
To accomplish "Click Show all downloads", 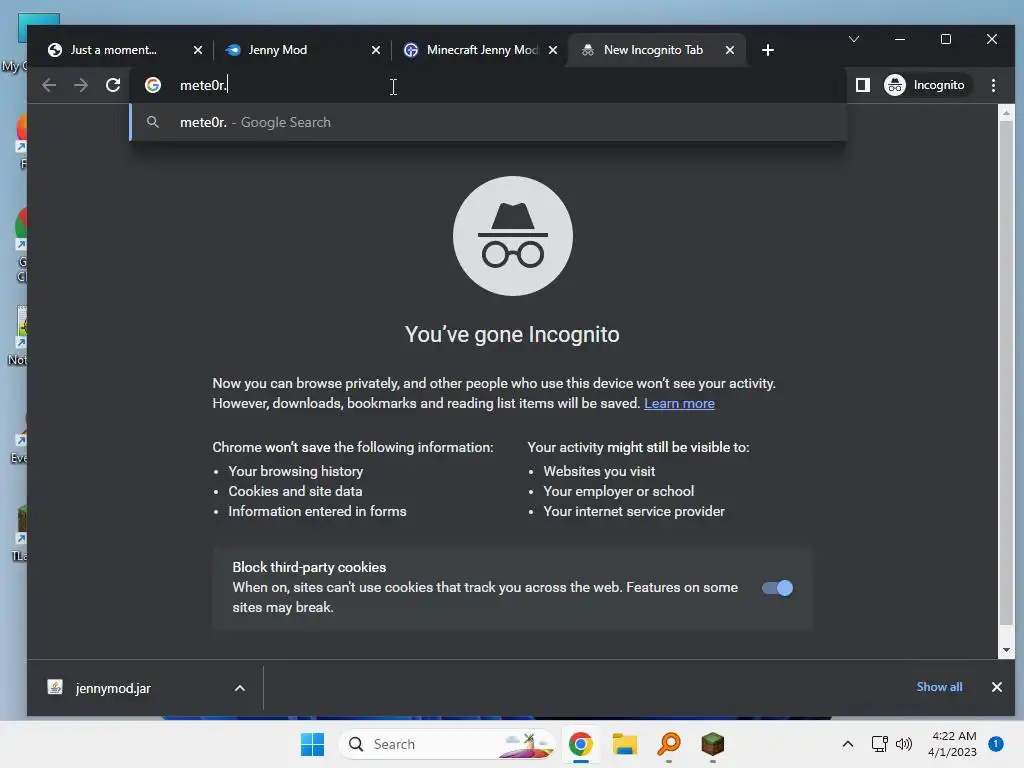I will 939,686.
